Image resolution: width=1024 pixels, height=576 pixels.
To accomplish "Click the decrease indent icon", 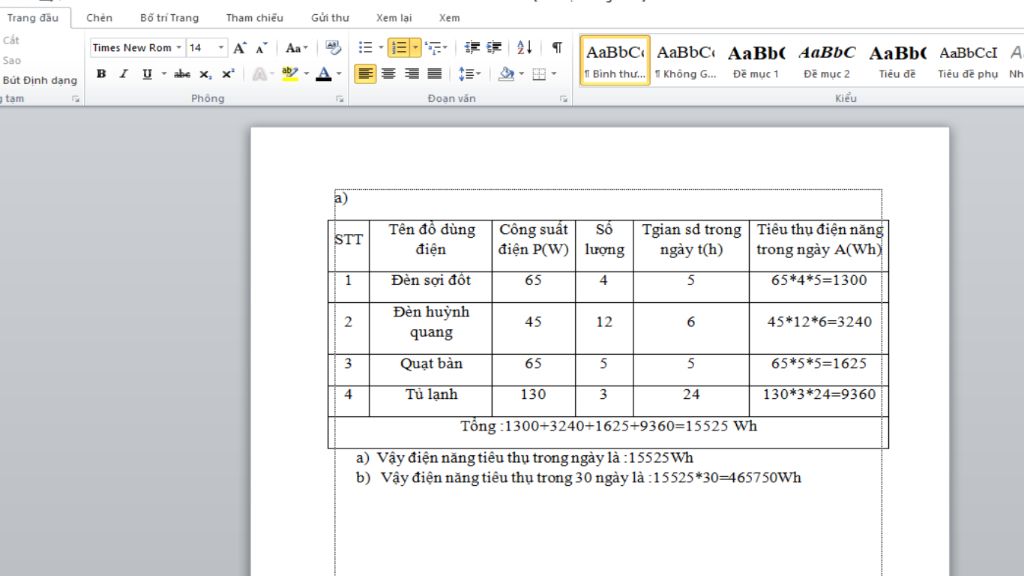I will [472, 47].
